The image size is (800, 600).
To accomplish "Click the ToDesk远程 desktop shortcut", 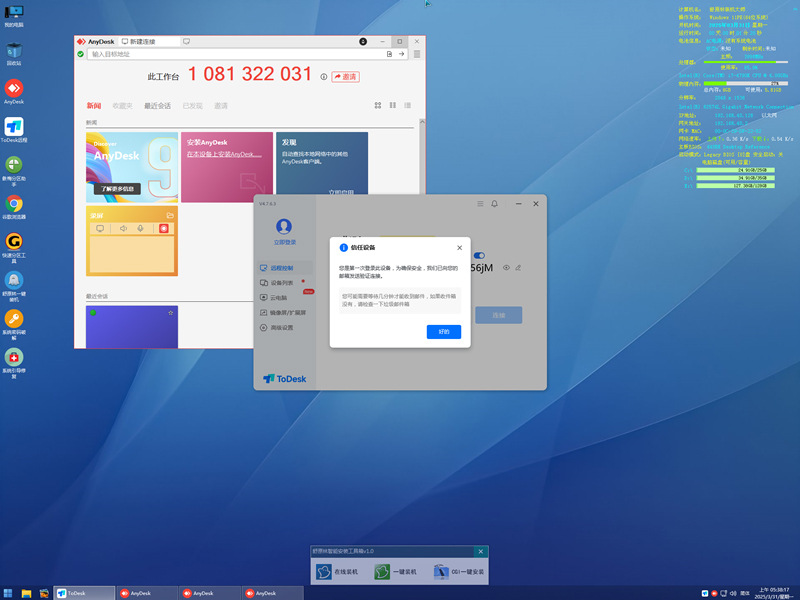I will [14, 130].
